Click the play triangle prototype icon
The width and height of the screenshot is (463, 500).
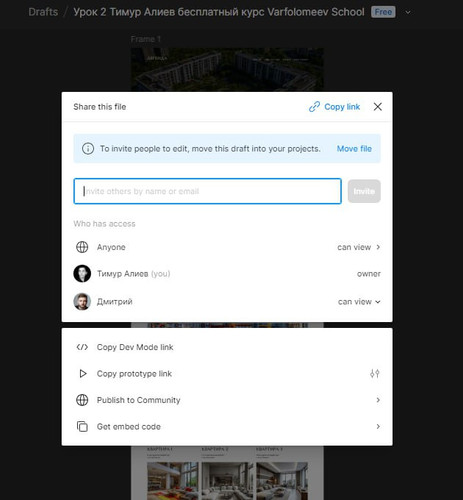click(83, 374)
